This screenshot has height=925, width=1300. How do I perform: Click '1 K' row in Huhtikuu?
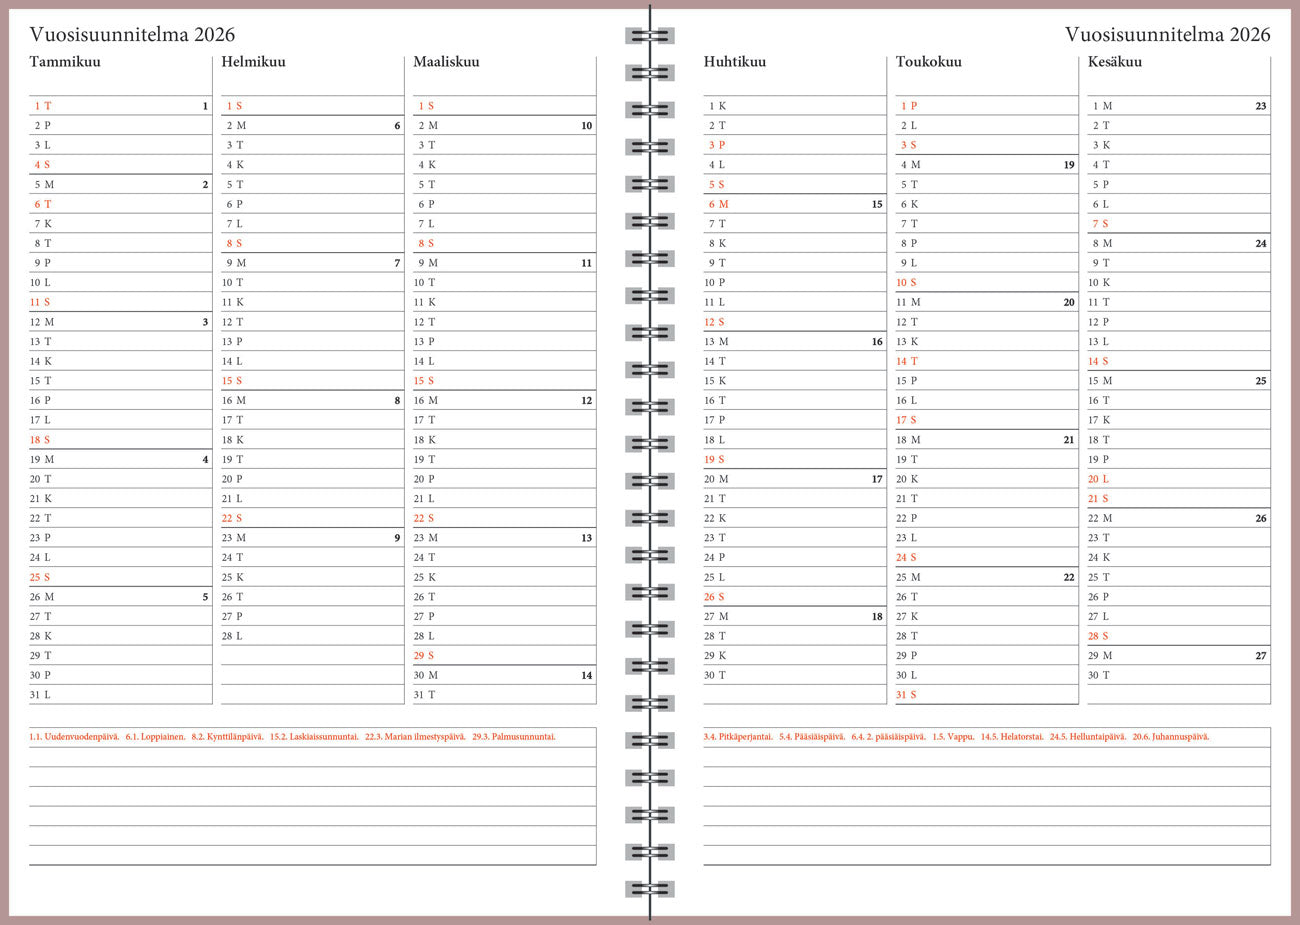pyautogui.click(x=795, y=106)
